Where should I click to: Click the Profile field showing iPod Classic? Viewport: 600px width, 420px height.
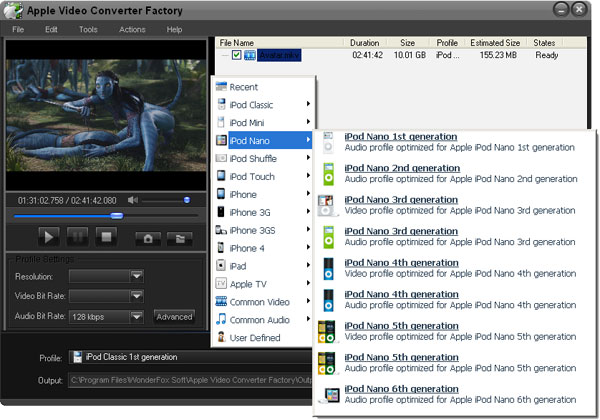click(191, 357)
